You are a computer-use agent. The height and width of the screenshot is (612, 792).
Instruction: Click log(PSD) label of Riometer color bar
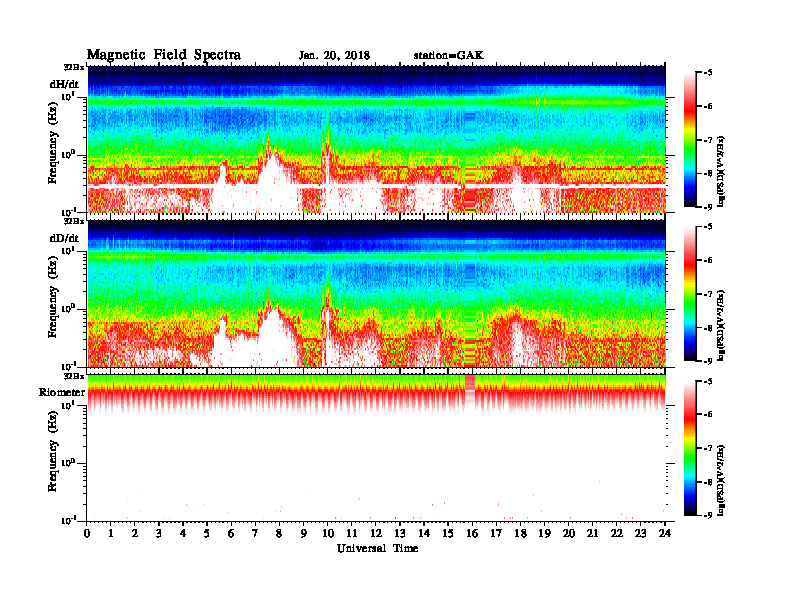722,480
